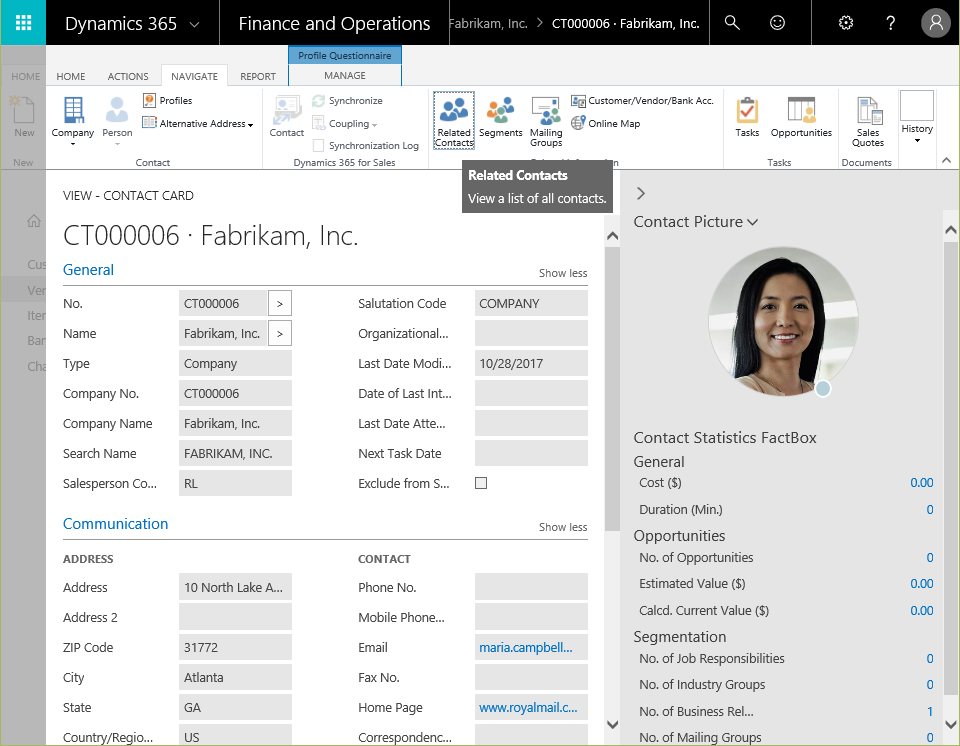Toggle the Exclude from Segment checkbox

click(481, 483)
